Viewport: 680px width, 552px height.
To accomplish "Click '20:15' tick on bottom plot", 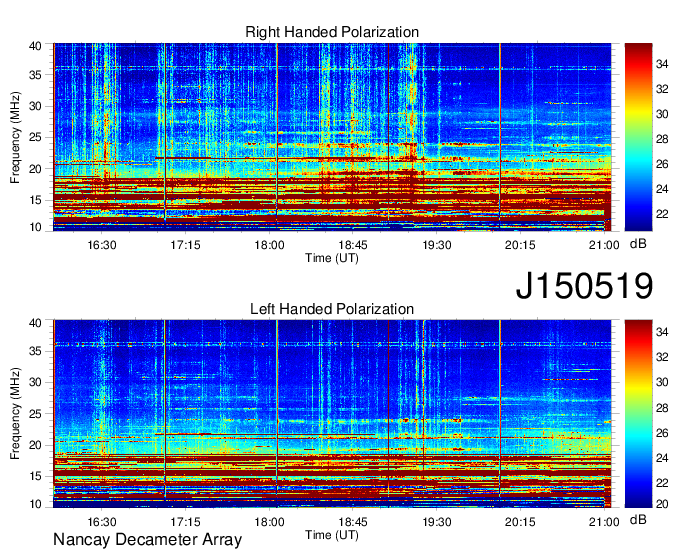I will point(520,522).
